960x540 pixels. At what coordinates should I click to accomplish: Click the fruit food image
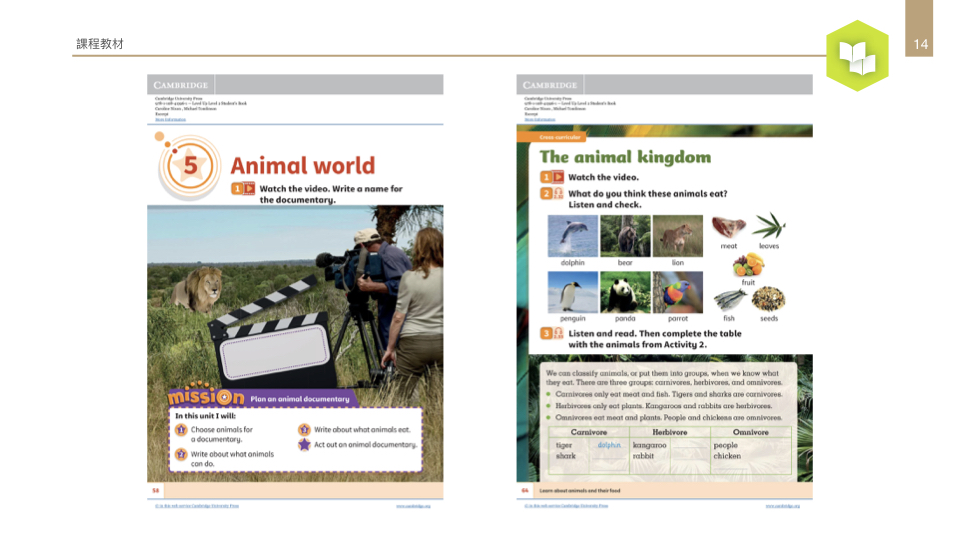point(748,265)
